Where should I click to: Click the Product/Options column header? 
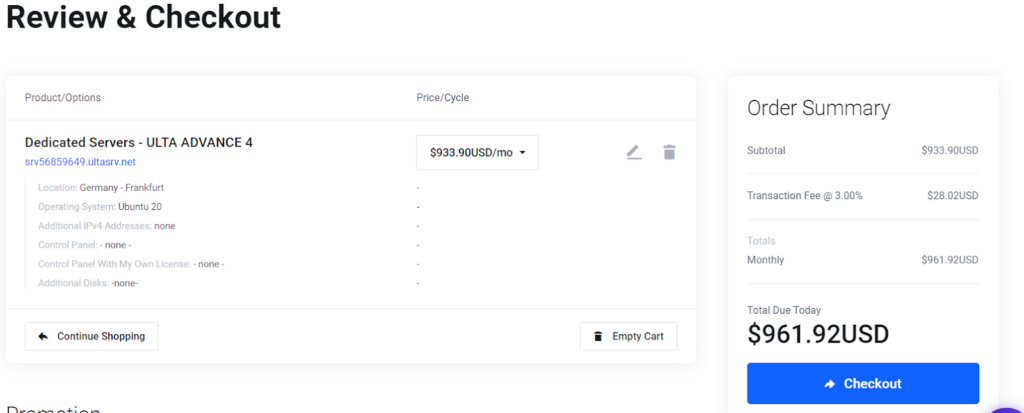tap(62, 98)
